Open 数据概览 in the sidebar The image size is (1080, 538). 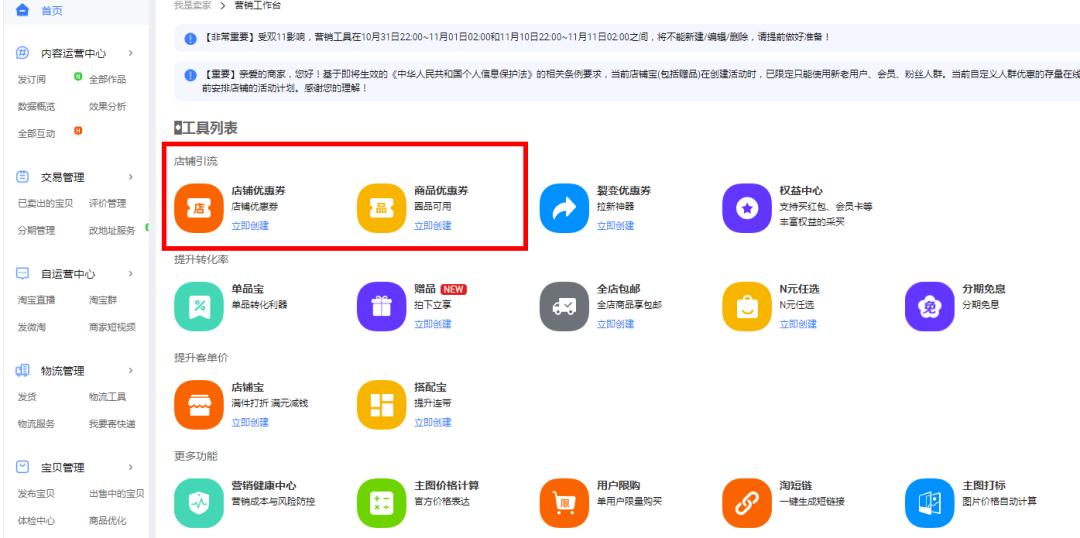(x=36, y=107)
